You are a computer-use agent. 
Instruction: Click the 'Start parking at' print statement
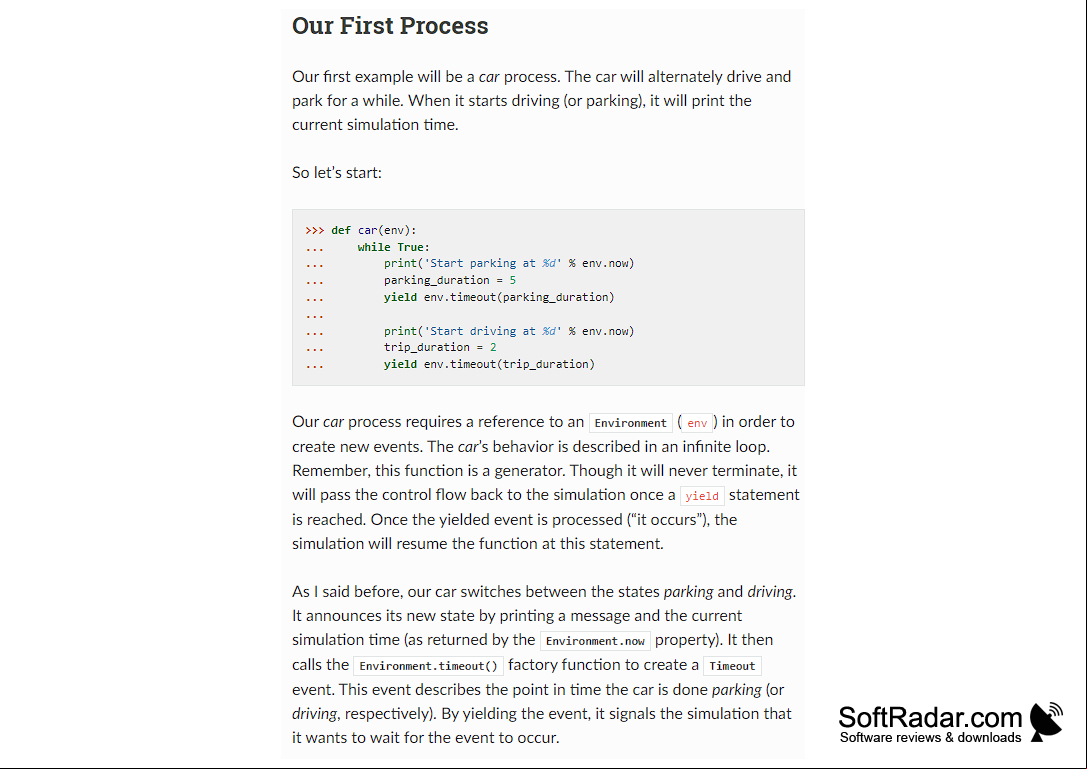(509, 263)
